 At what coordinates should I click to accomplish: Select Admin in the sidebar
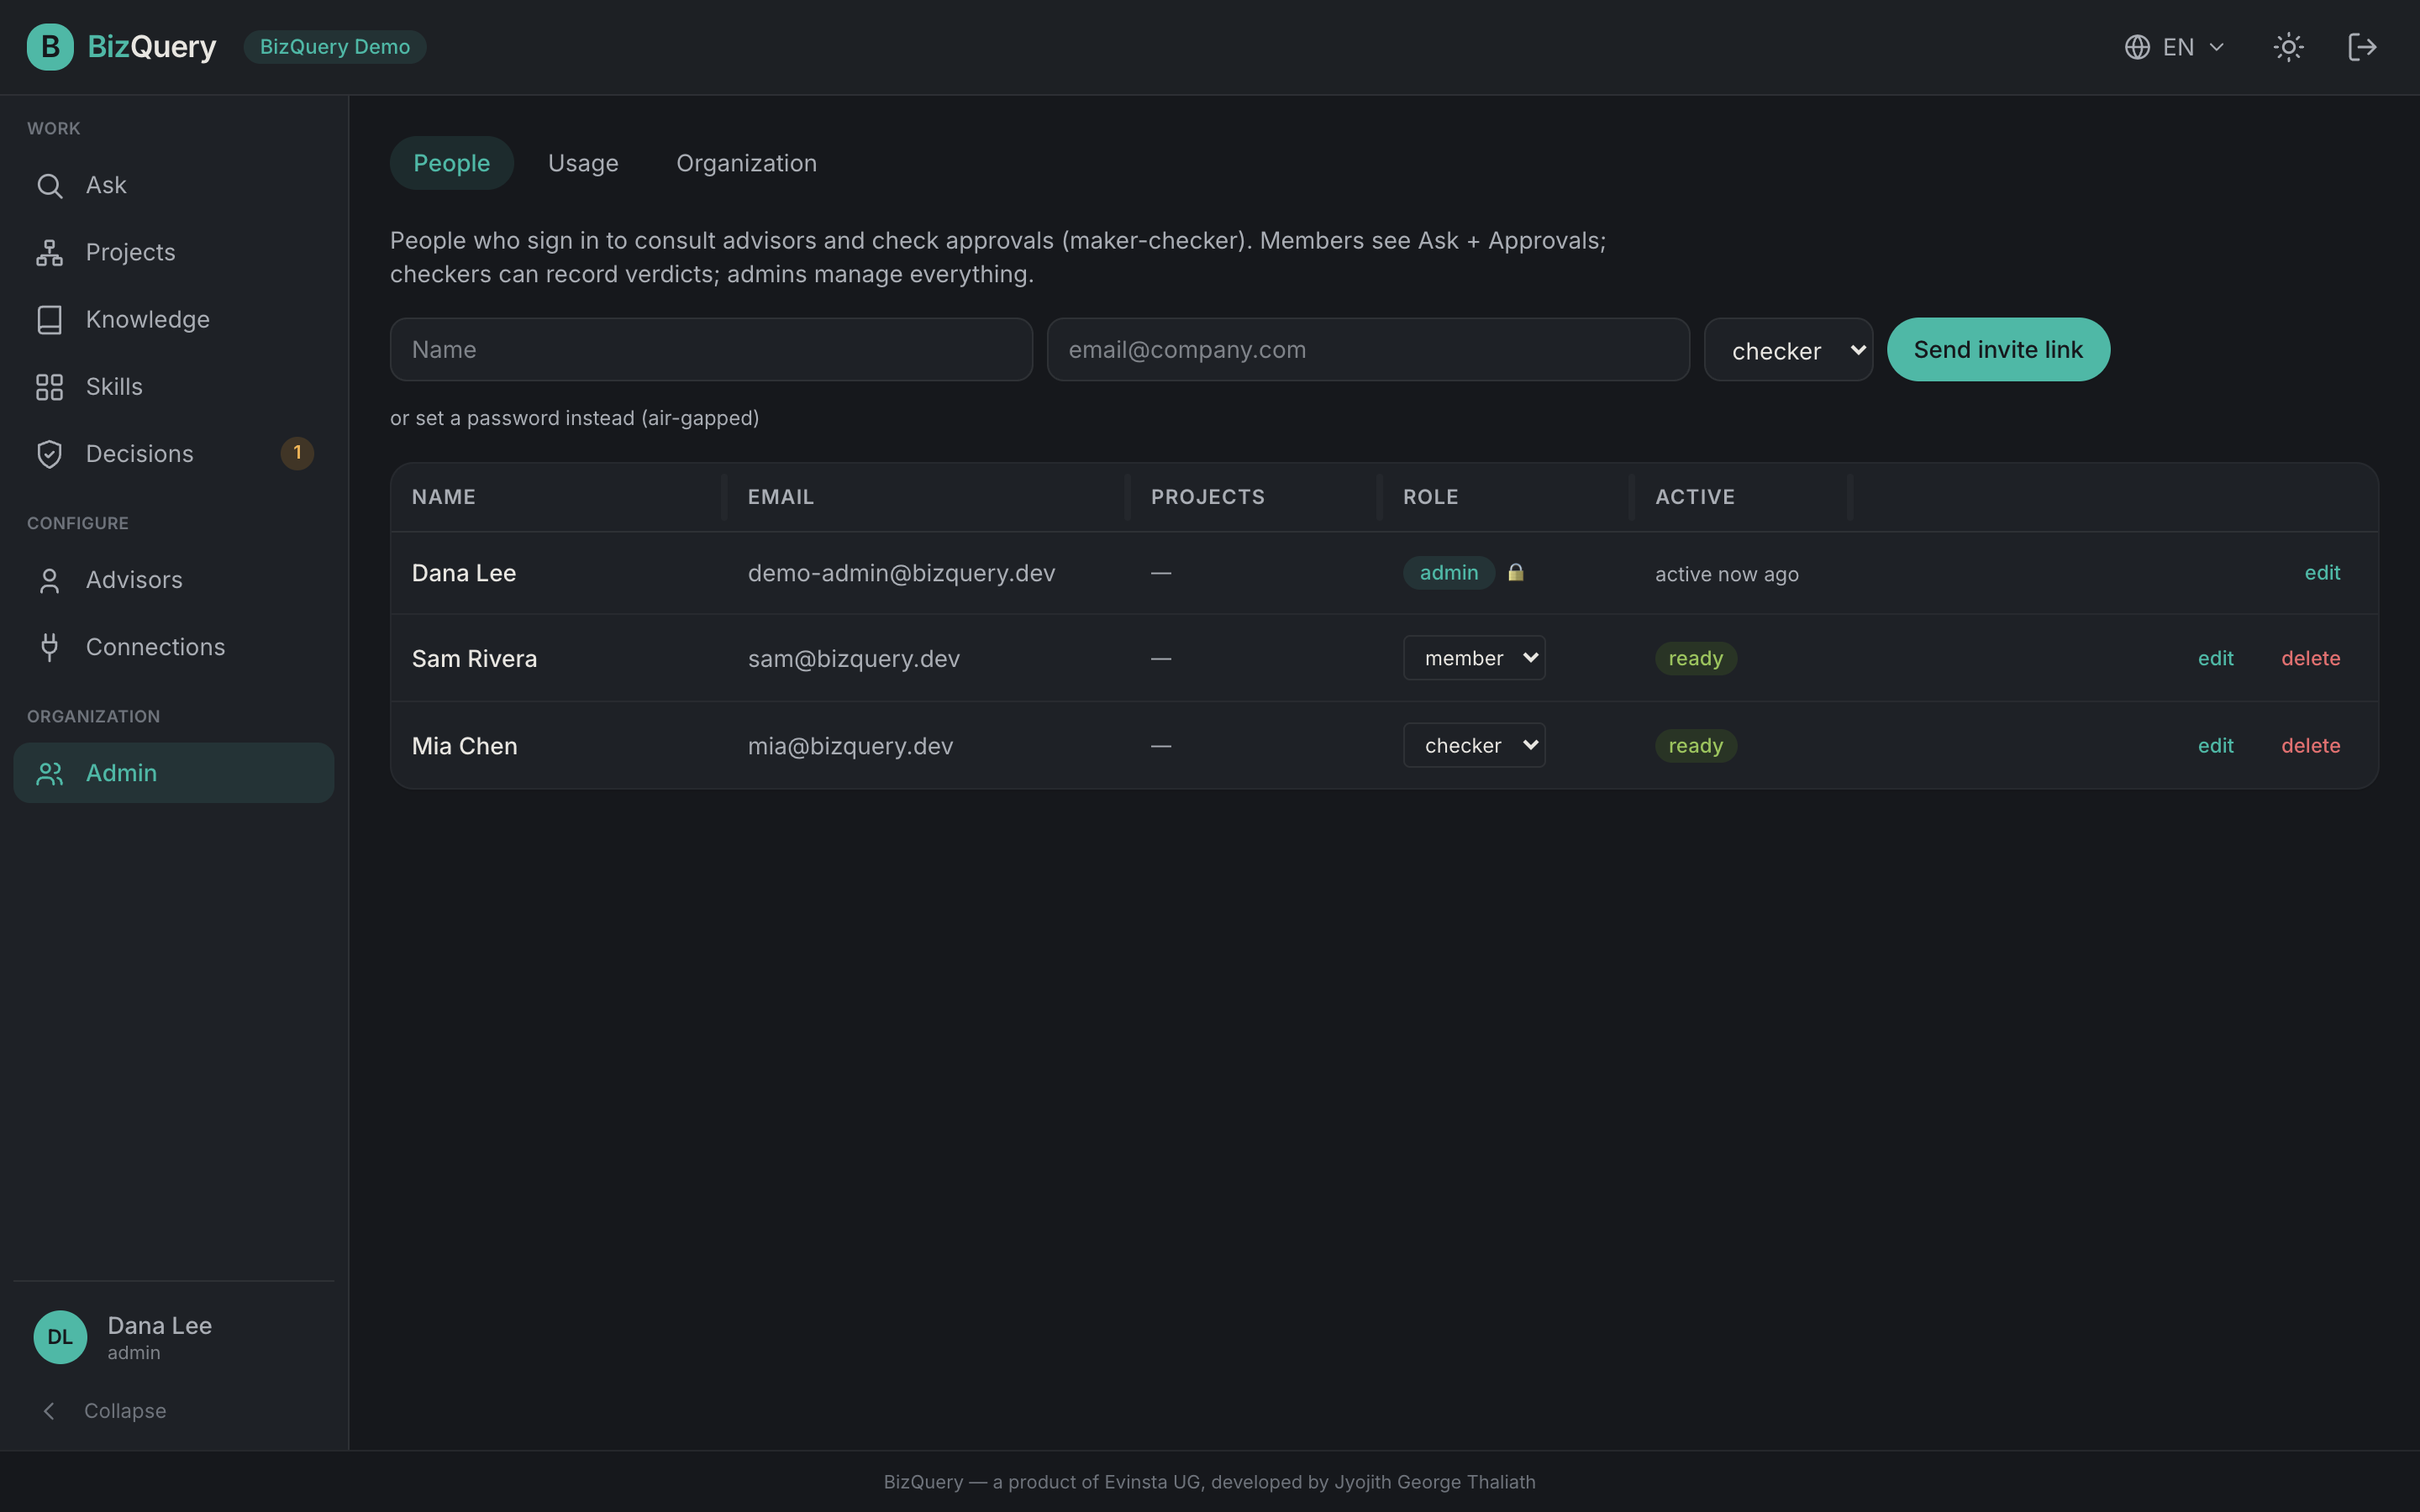pyautogui.click(x=174, y=773)
